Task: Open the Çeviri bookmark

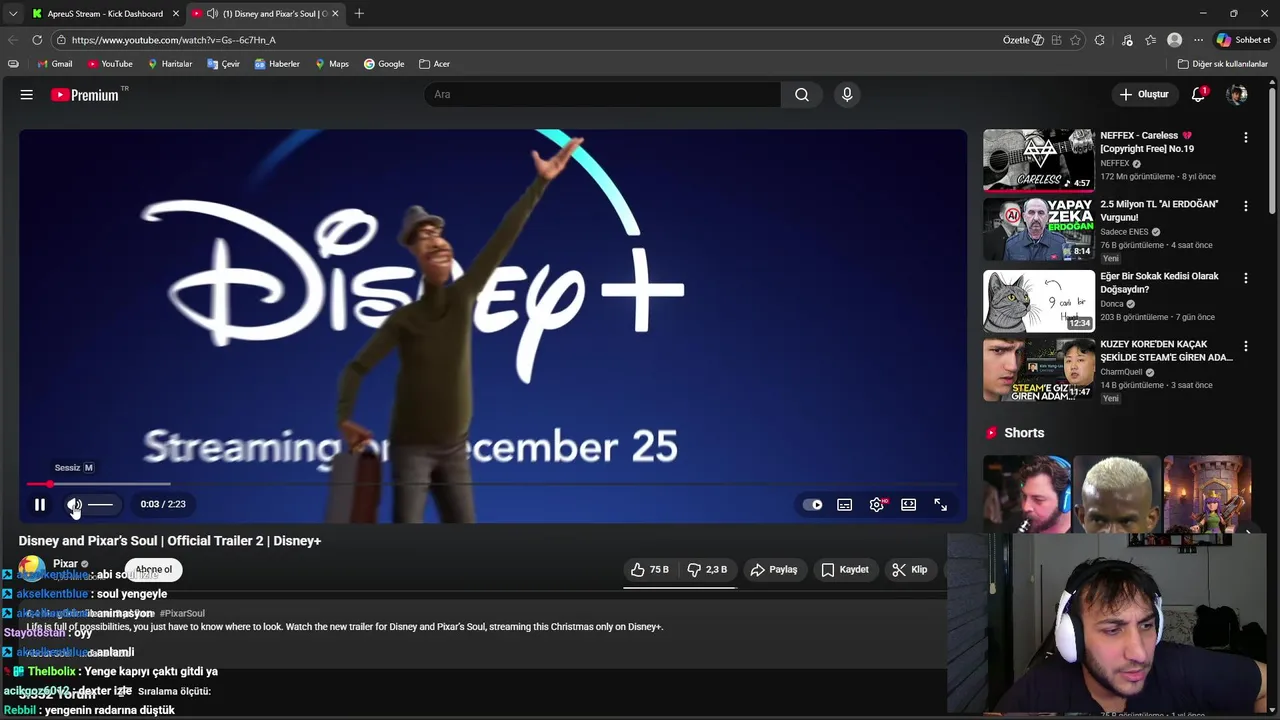Action: (x=224, y=64)
